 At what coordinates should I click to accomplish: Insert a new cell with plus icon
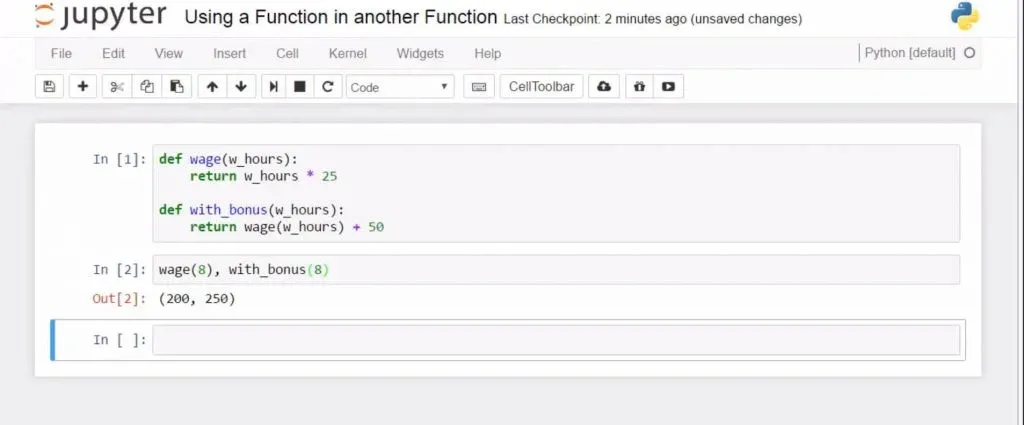82,87
